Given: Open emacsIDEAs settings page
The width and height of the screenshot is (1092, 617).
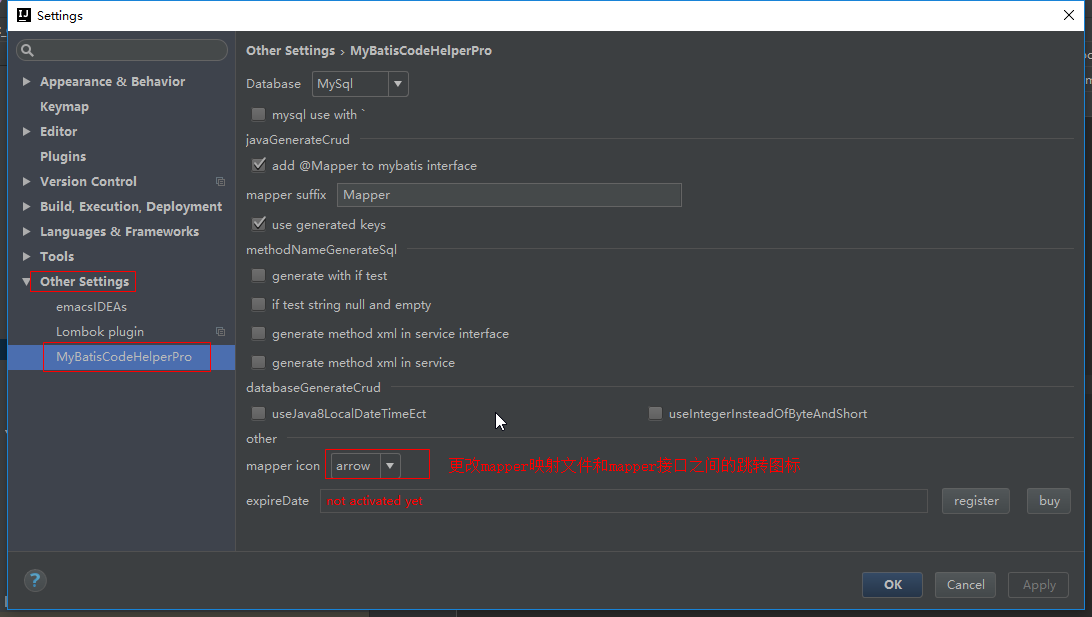Looking at the screenshot, I should (x=91, y=306).
